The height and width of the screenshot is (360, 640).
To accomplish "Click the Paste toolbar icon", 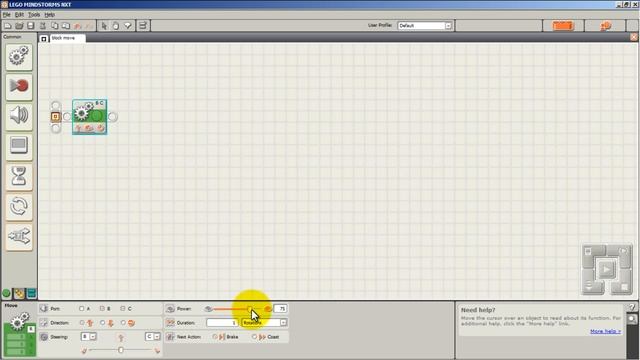I will [66, 26].
